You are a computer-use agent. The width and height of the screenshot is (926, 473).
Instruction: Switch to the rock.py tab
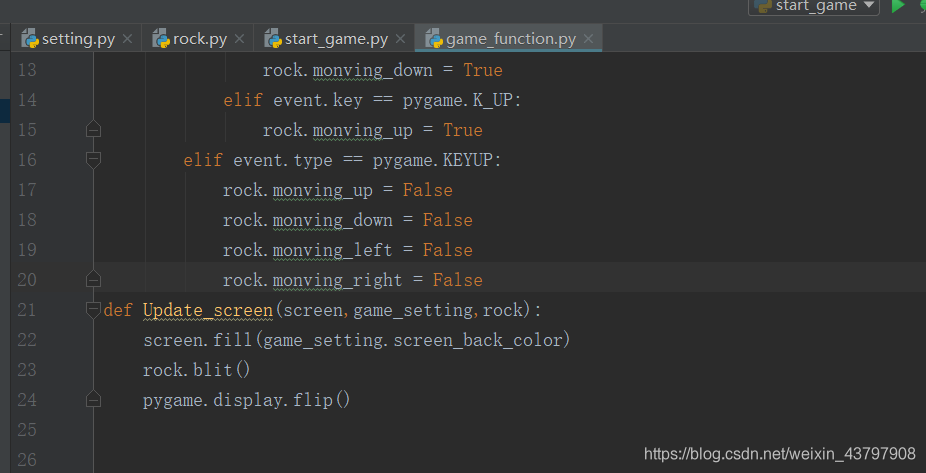pos(198,39)
